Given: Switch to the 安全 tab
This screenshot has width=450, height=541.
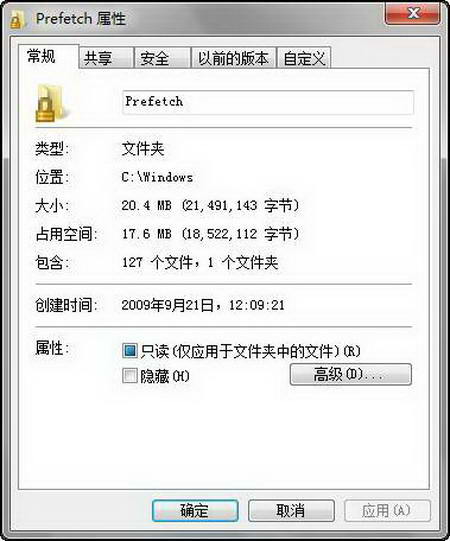Looking at the screenshot, I should [x=163, y=58].
